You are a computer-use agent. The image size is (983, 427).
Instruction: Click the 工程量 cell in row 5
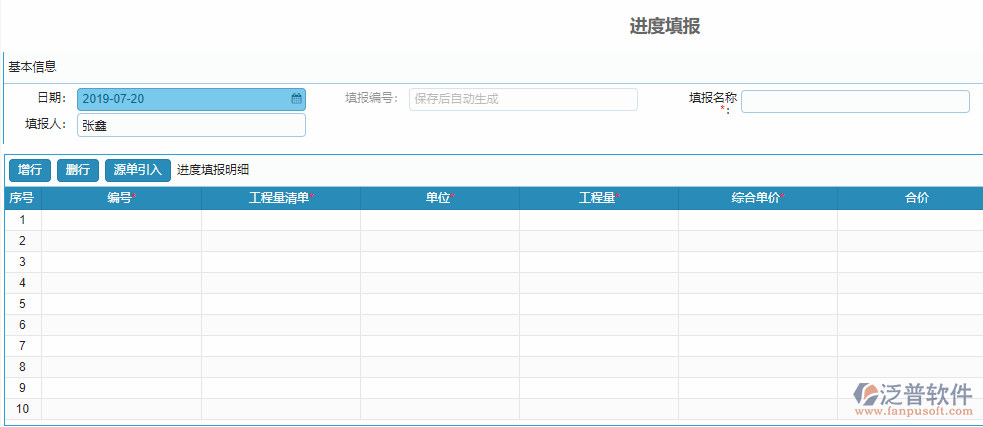(598, 304)
